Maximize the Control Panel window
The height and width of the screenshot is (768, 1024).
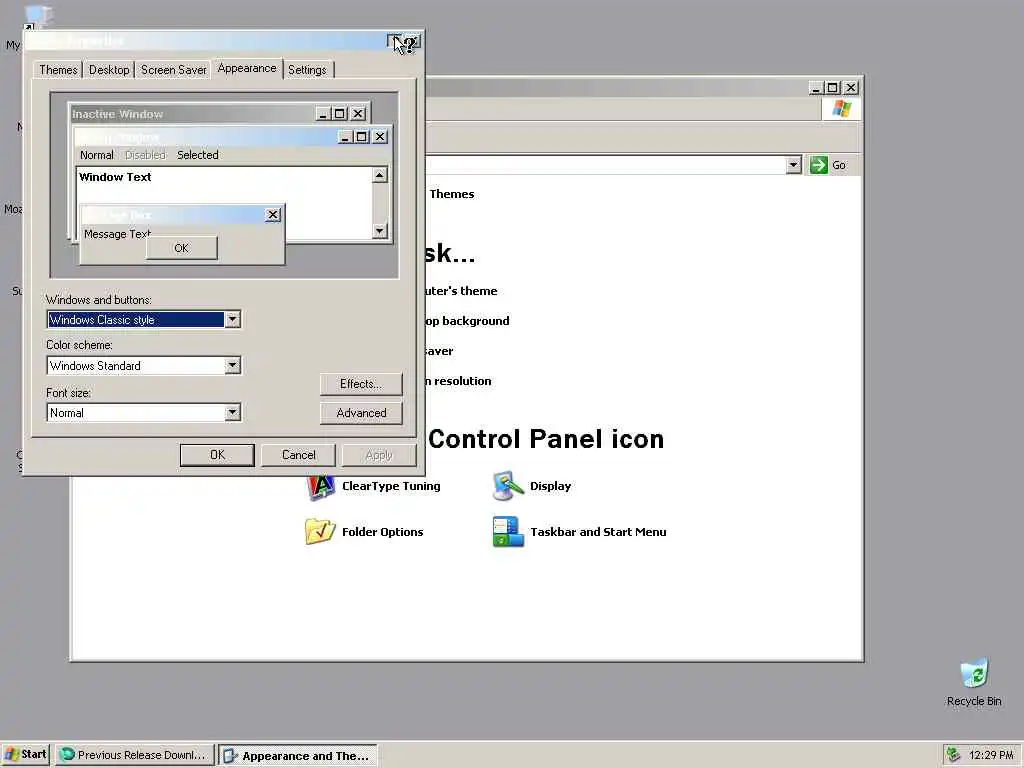[833, 88]
